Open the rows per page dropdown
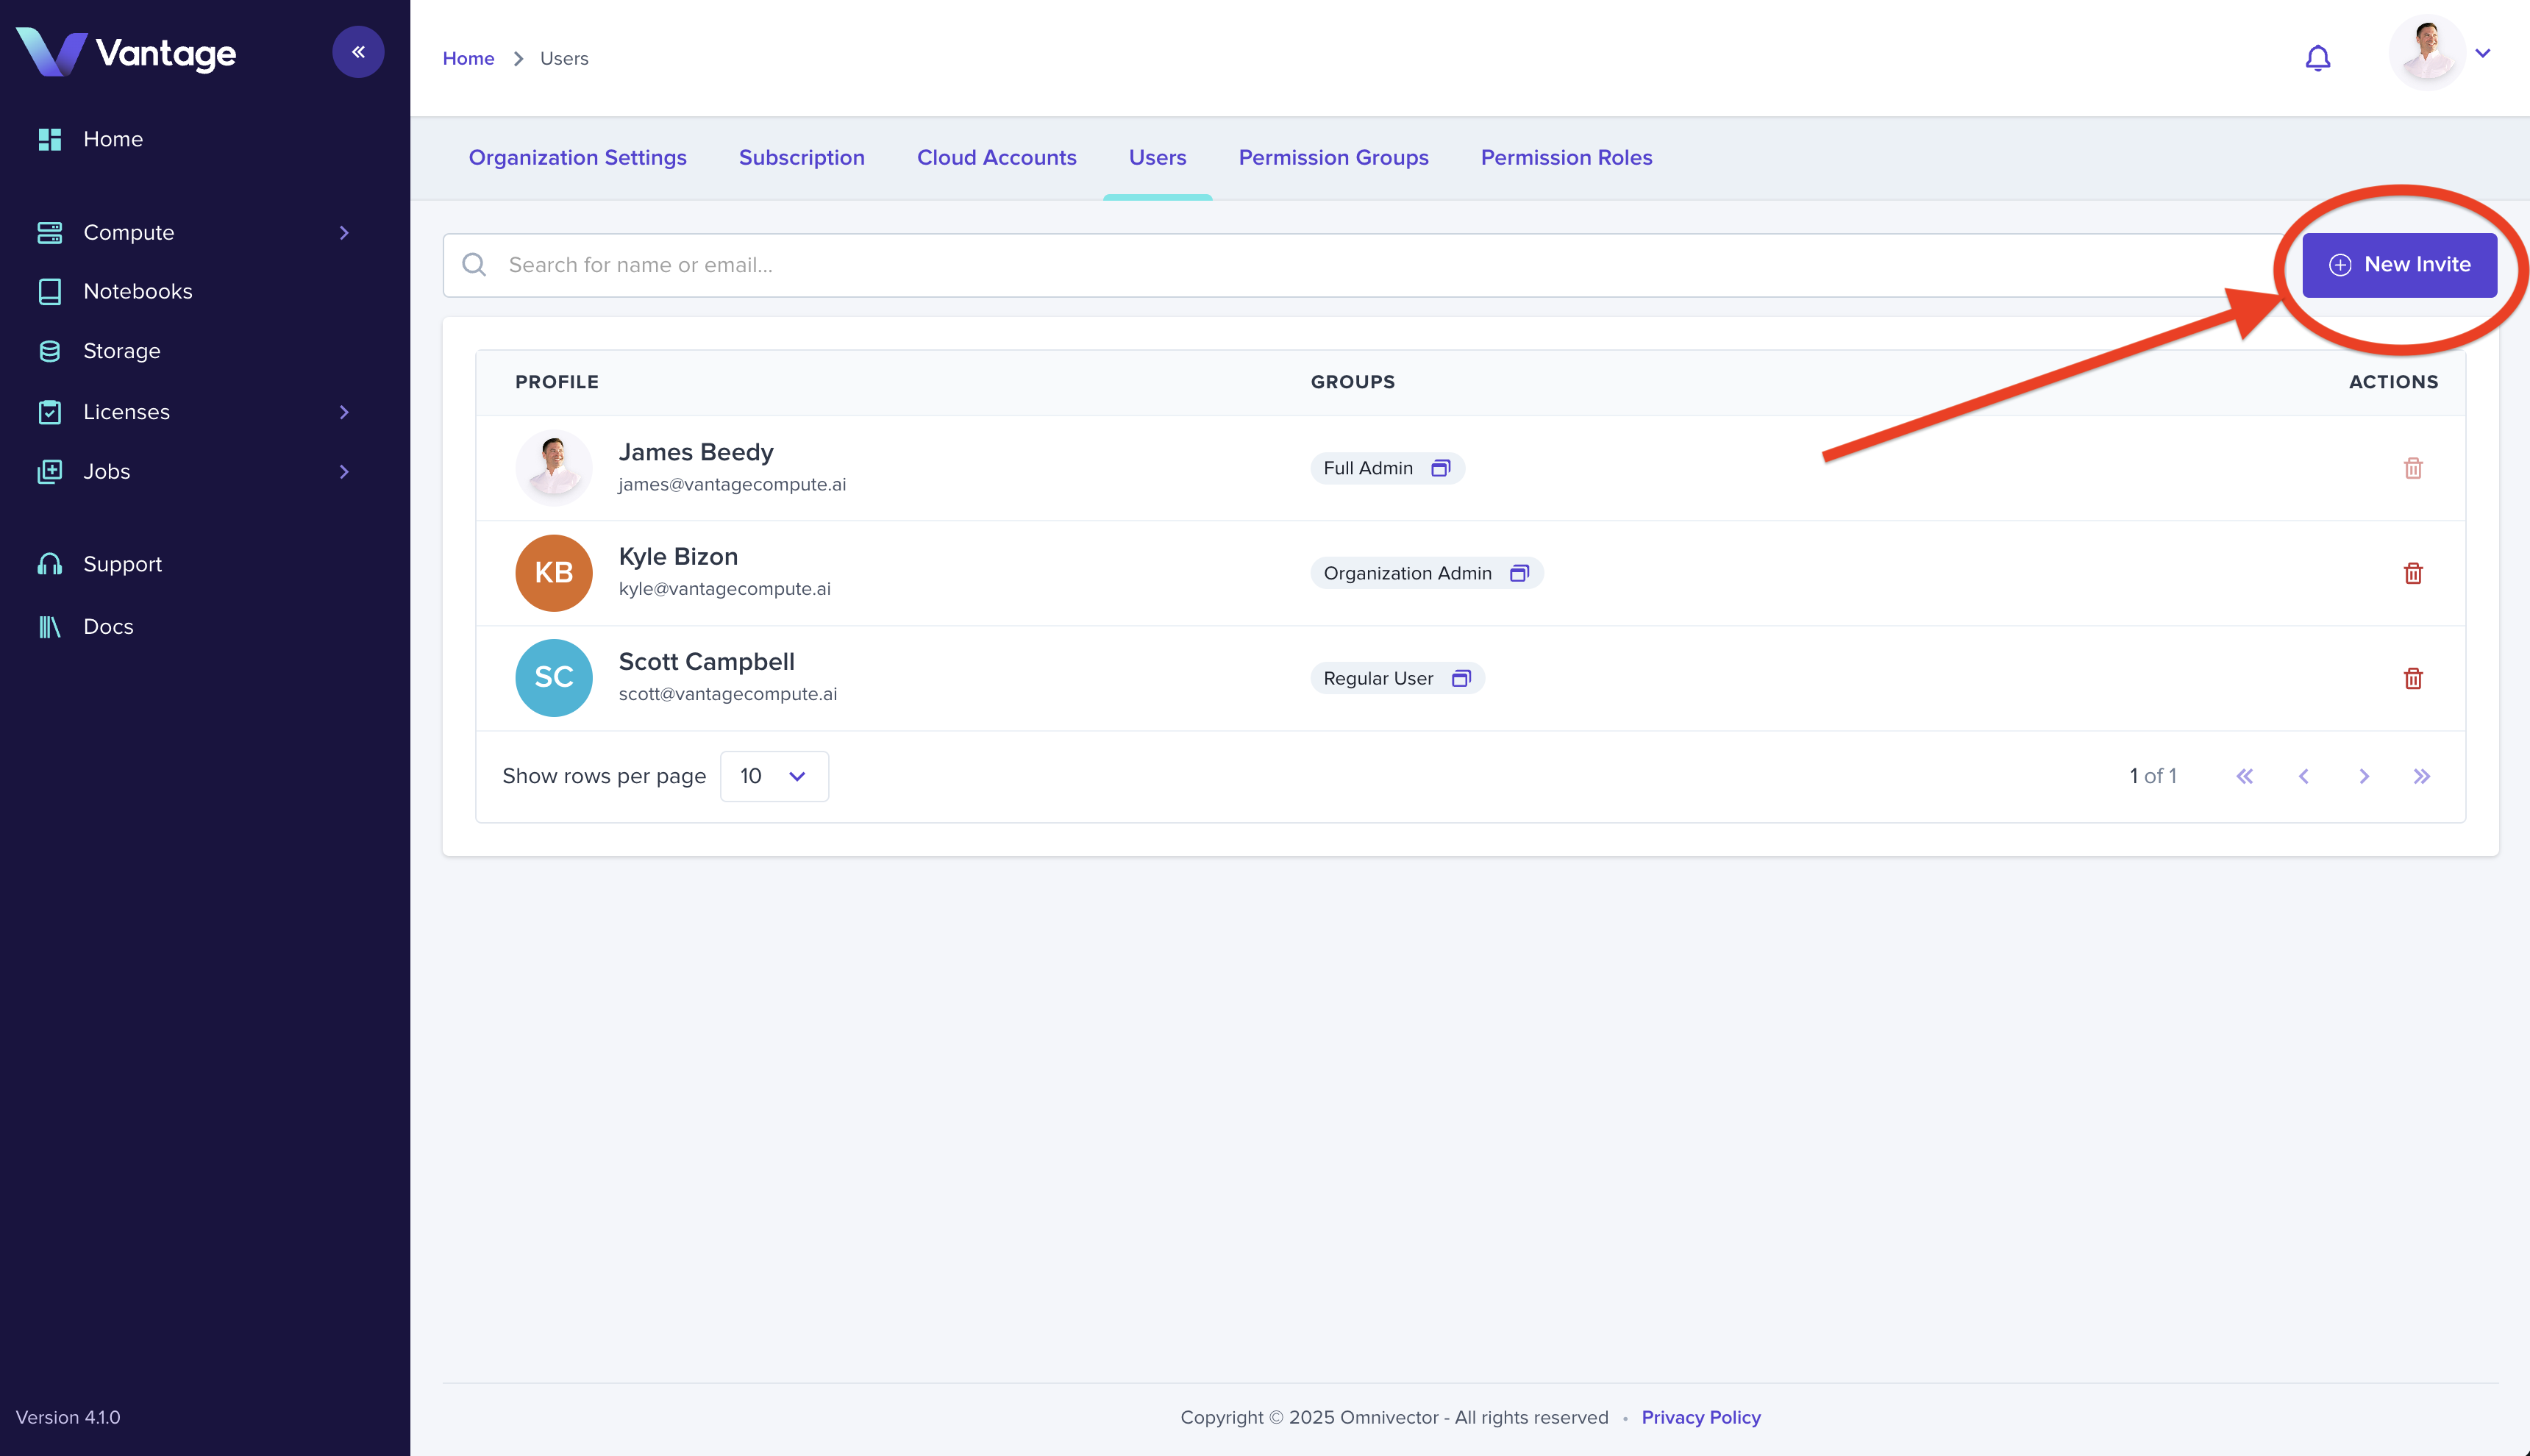Screen dimensions: 2530x1456 pos(774,776)
